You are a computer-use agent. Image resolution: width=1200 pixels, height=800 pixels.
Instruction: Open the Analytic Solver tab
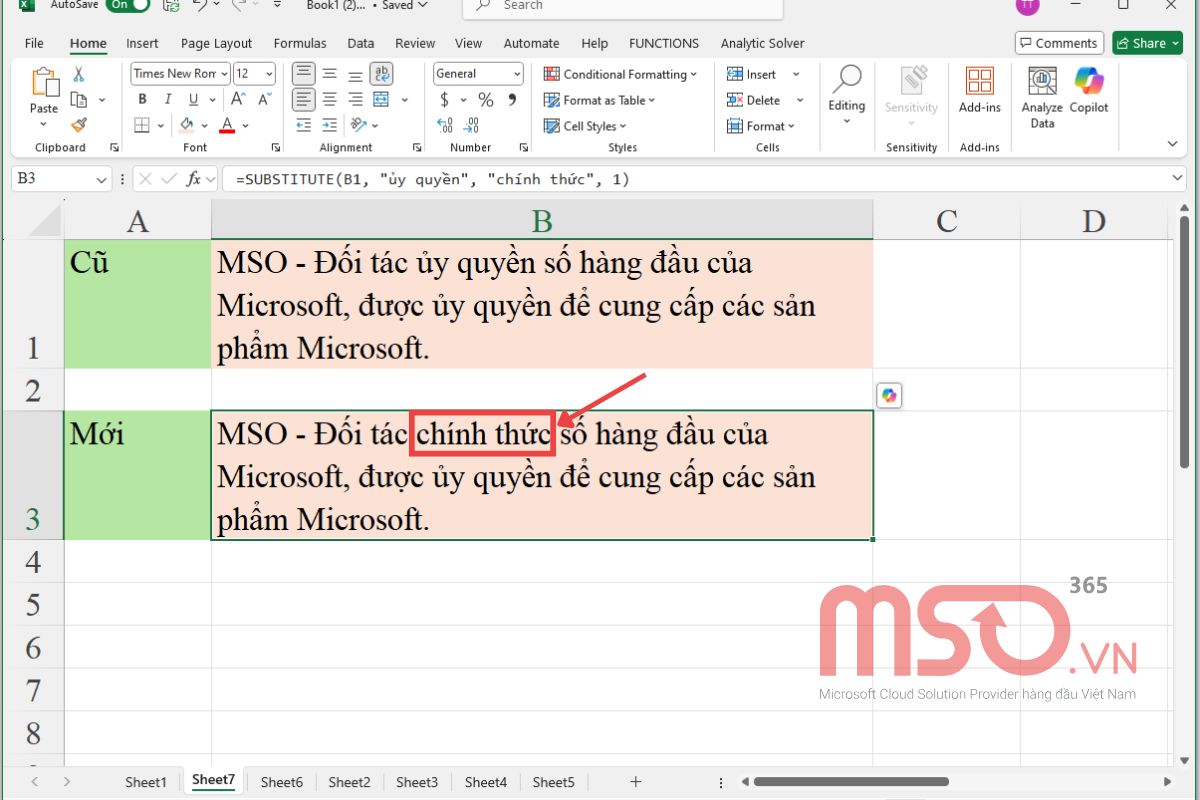coord(762,43)
